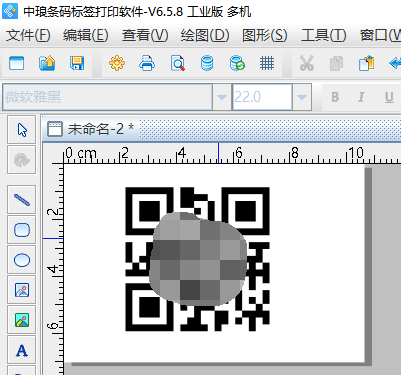
Task: Toggle italic formatting I button
Action: 361,97
